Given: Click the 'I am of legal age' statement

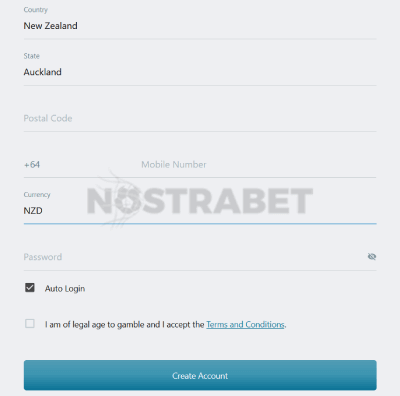Looking at the screenshot, I should pyautogui.click(x=125, y=325).
